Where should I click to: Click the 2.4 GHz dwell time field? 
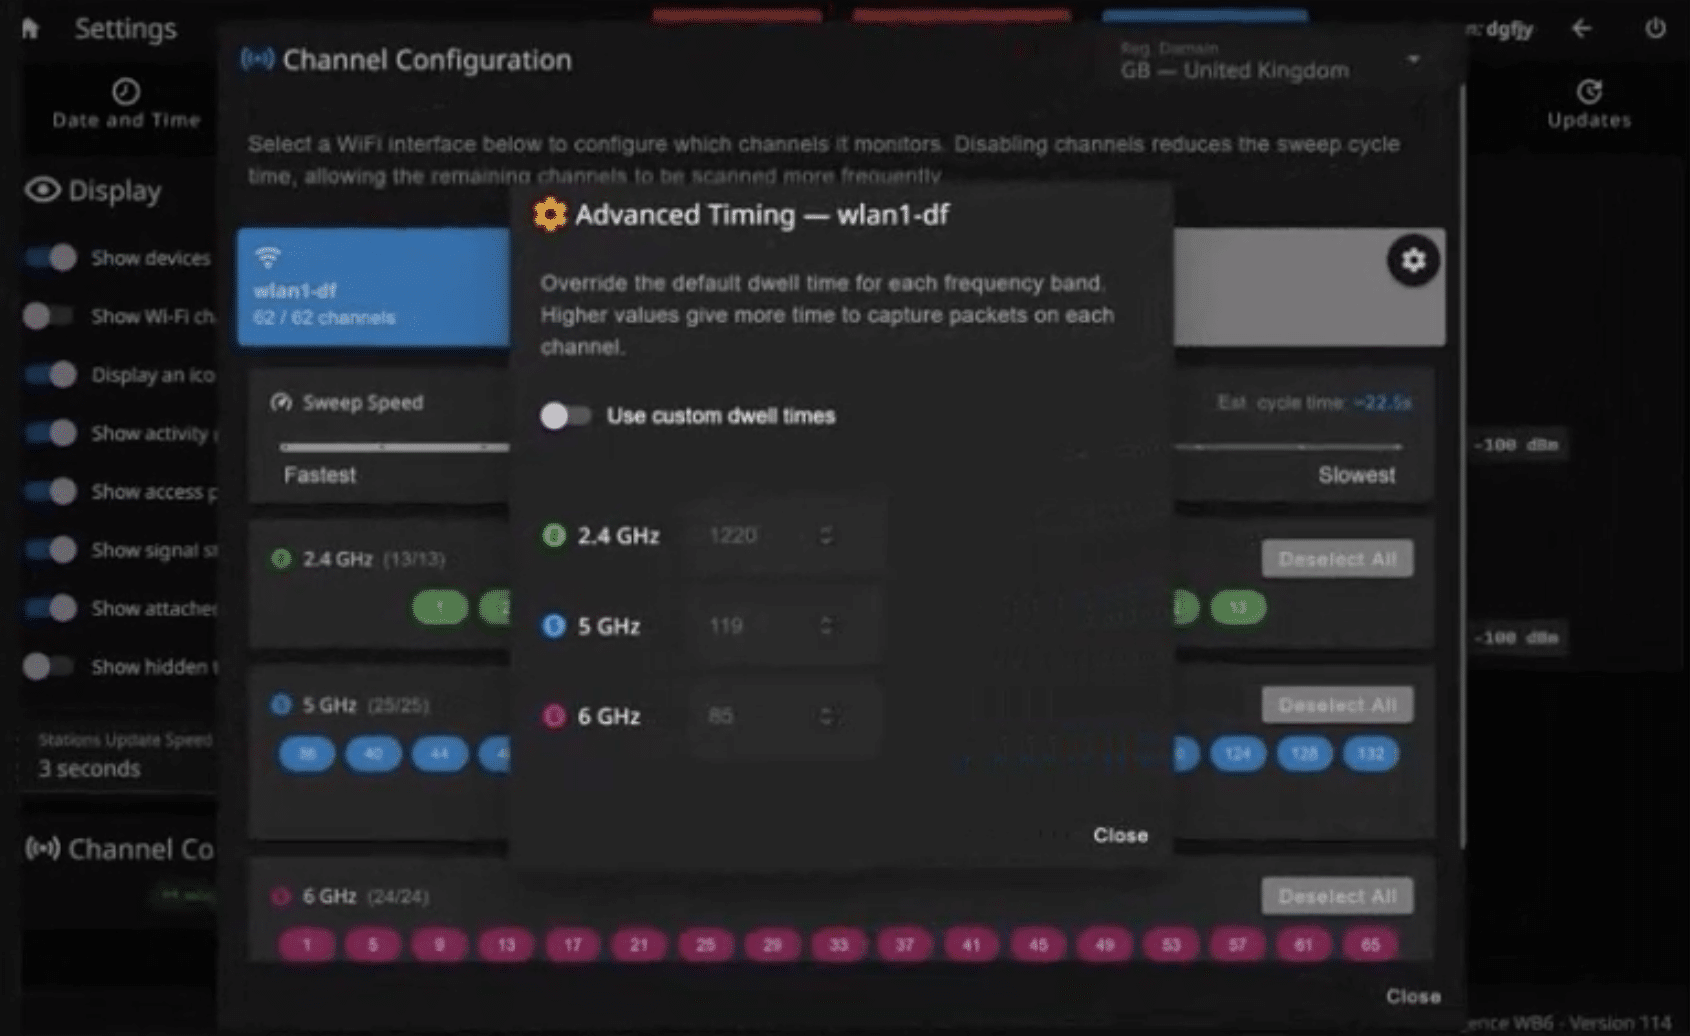[x=785, y=535]
